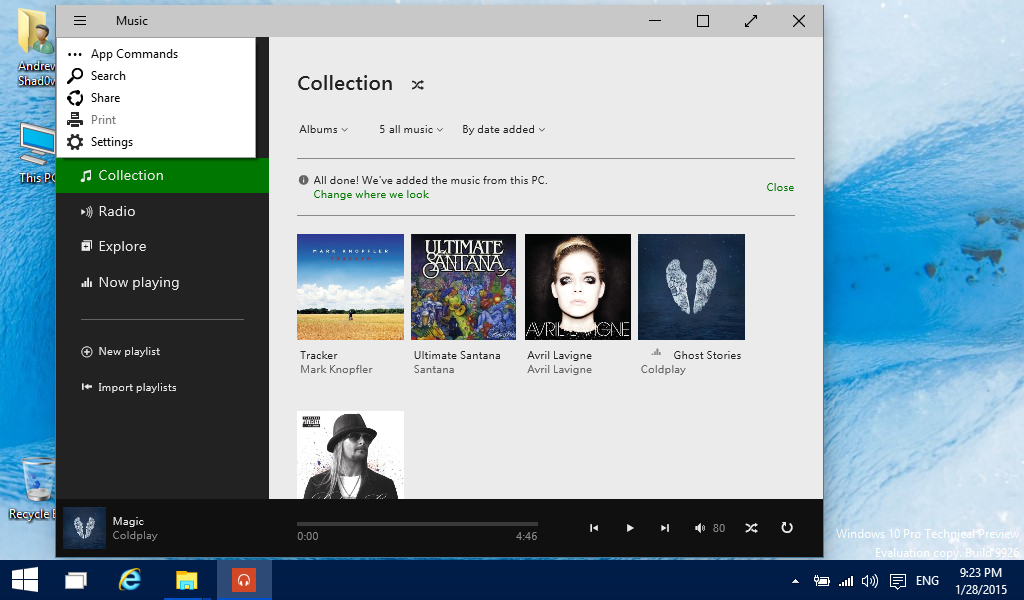This screenshot has width=1024, height=600.
Task: Click the info icon in the notification
Action: tap(304, 180)
